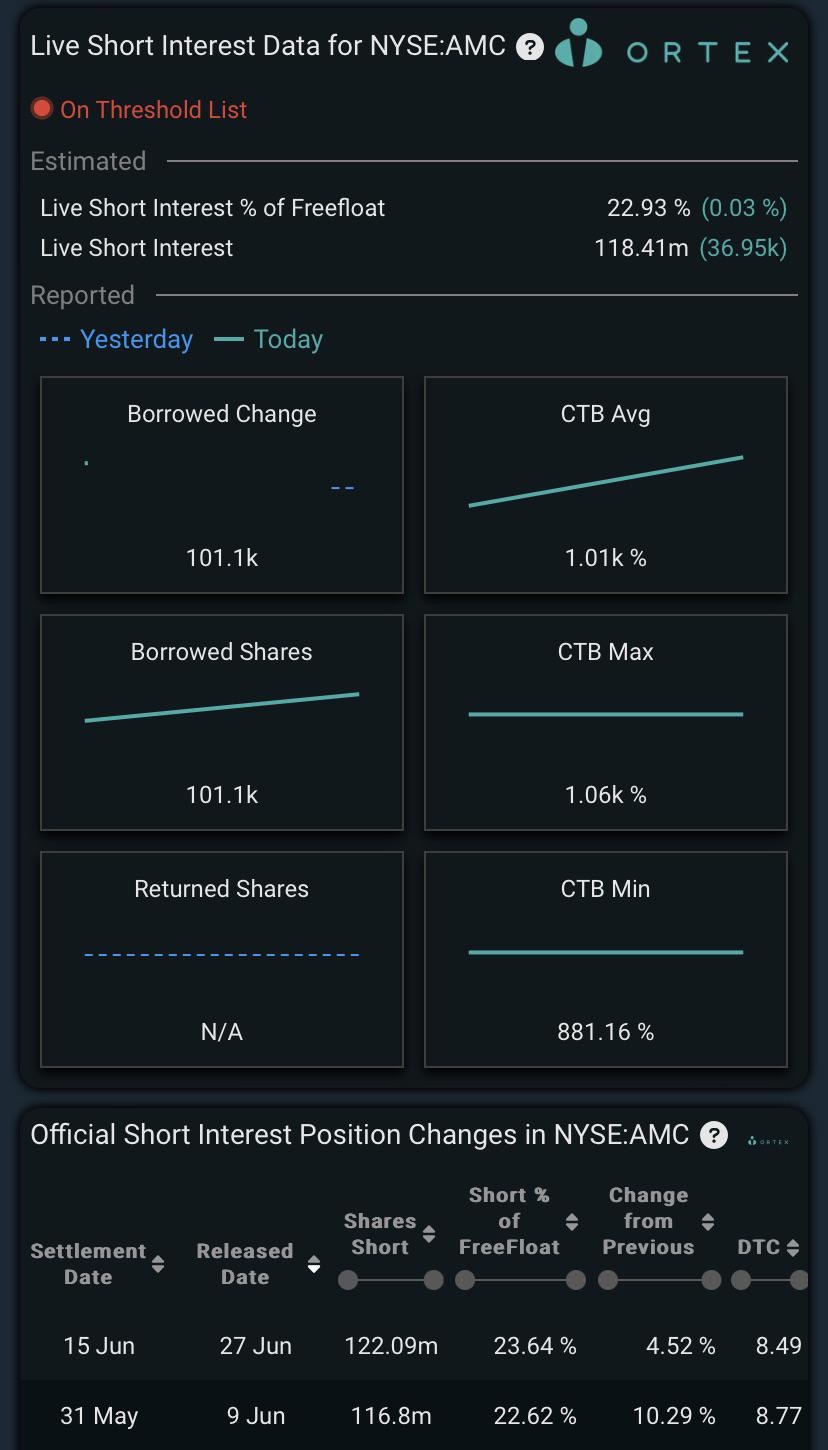The height and width of the screenshot is (1450, 828).
Task: Sort by Change from Previous arrows
Action: coord(707,1221)
